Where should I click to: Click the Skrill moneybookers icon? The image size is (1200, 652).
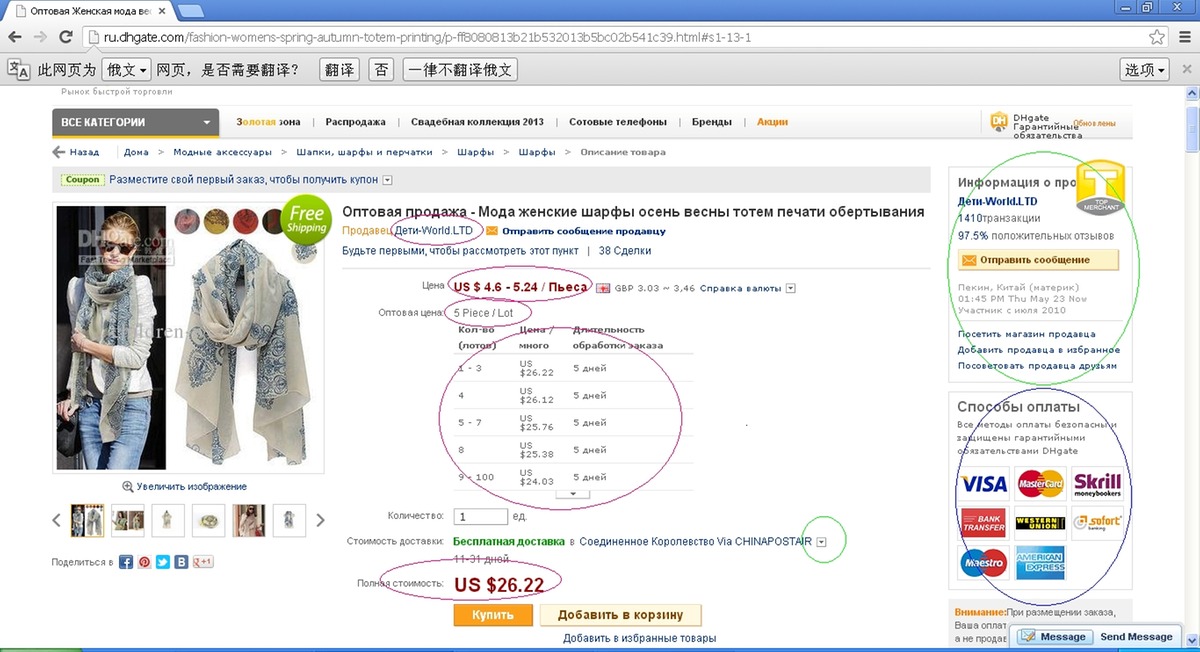(x=1097, y=485)
